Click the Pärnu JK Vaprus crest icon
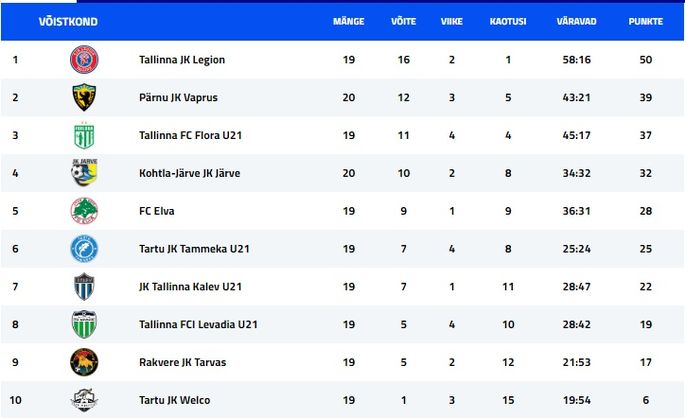Image resolution: width=685 pixels, height=418 pixels. [x=84, y=97]
